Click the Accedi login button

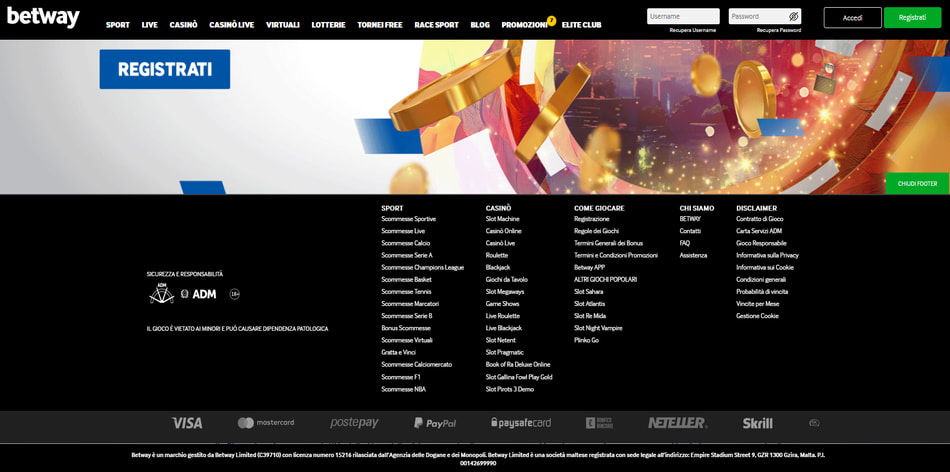852,18
